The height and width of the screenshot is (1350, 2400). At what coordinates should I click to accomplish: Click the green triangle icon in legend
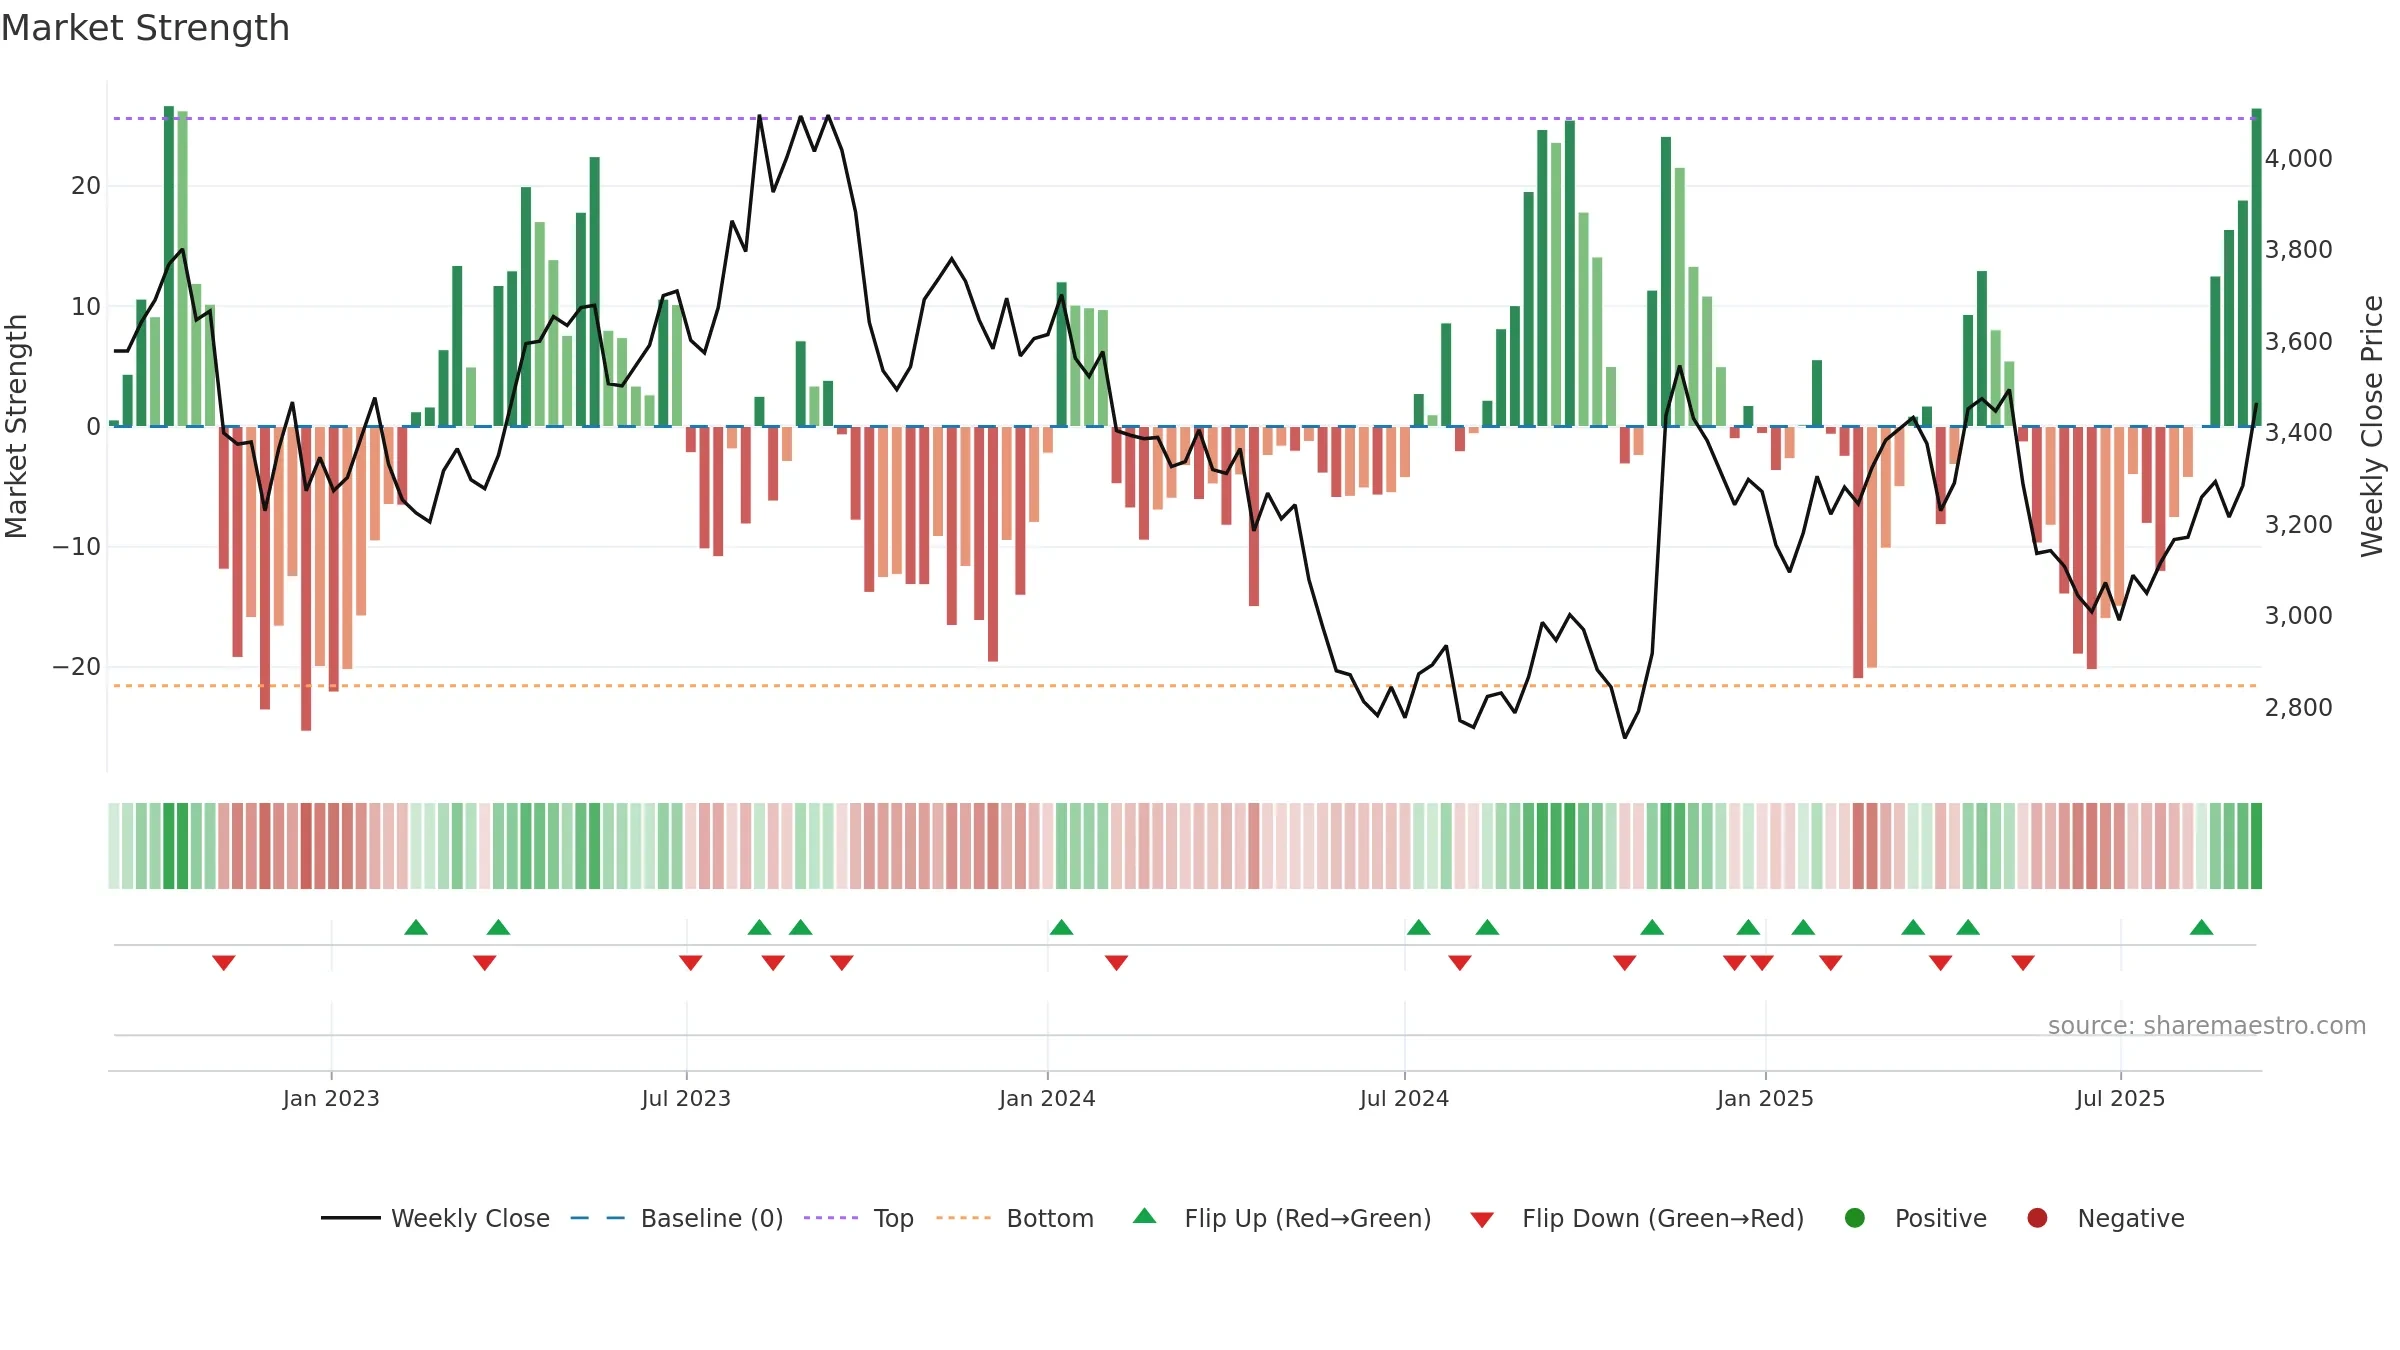tap(1145, 1216)
